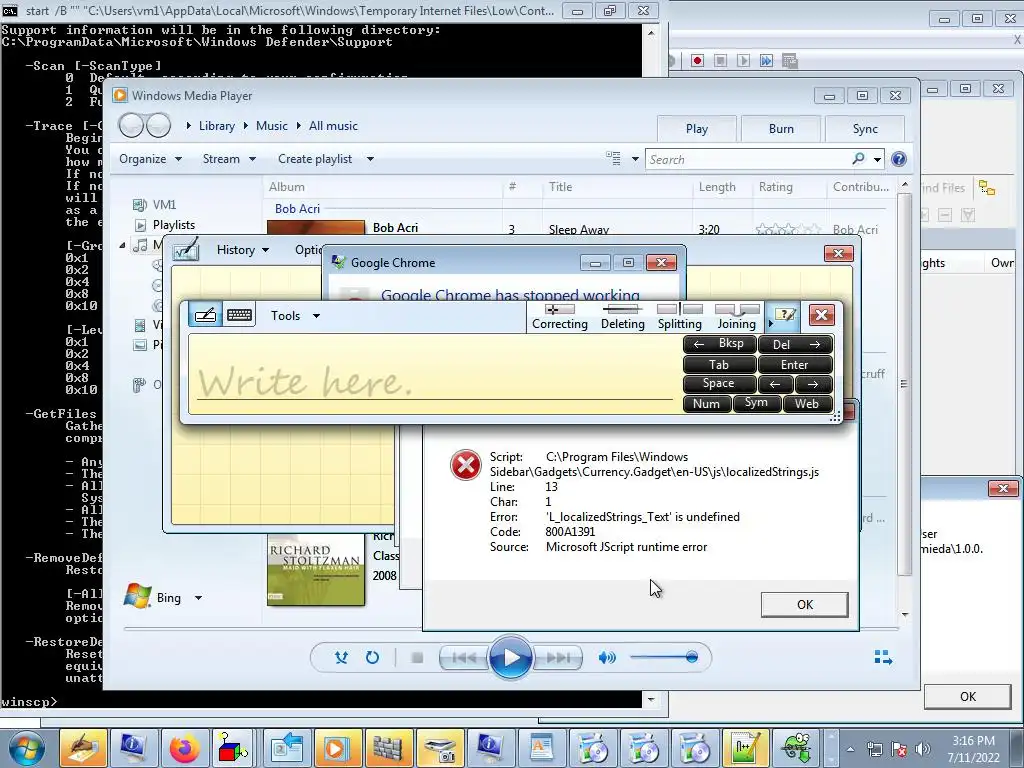Click the right arrow key in Input Panel

(x=814, y=384)
